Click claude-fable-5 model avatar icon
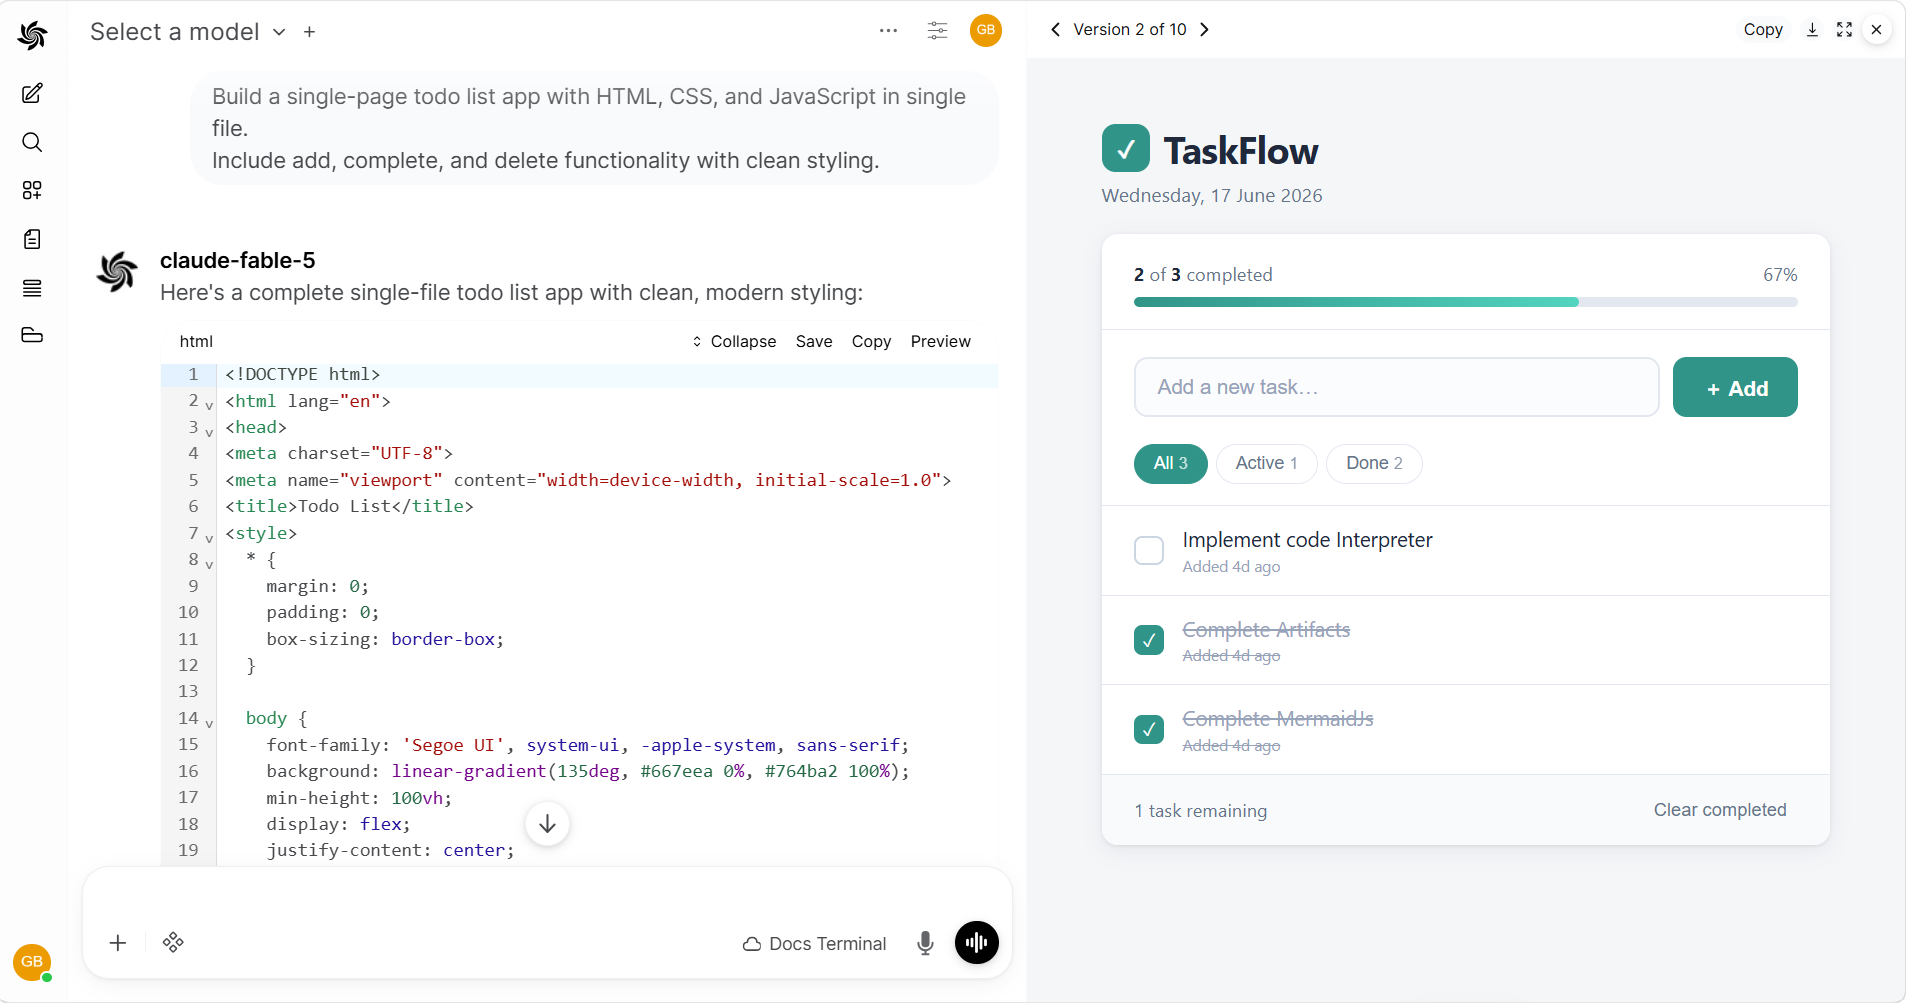Screen dimensions: 1906x1003 pos(117,272)
